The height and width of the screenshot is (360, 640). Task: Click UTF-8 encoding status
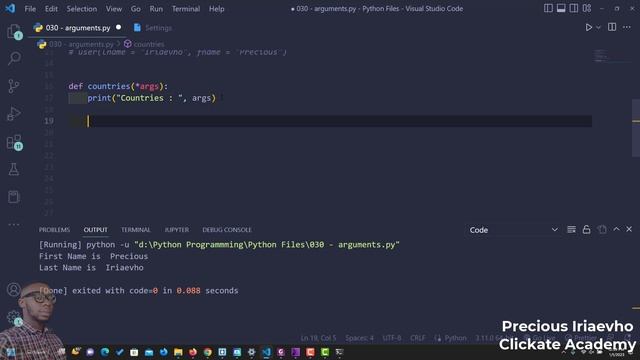pyautogui.click(x=392, y=338)
